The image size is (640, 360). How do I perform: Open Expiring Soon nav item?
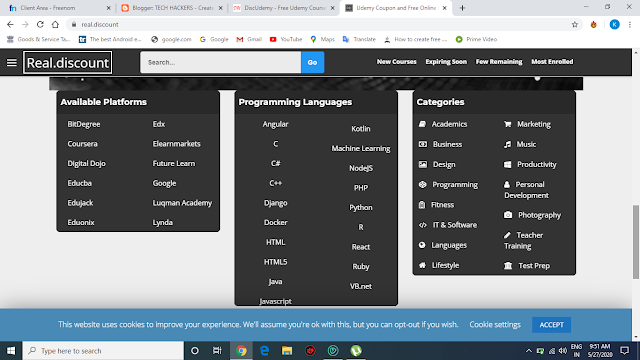[446, 62]
